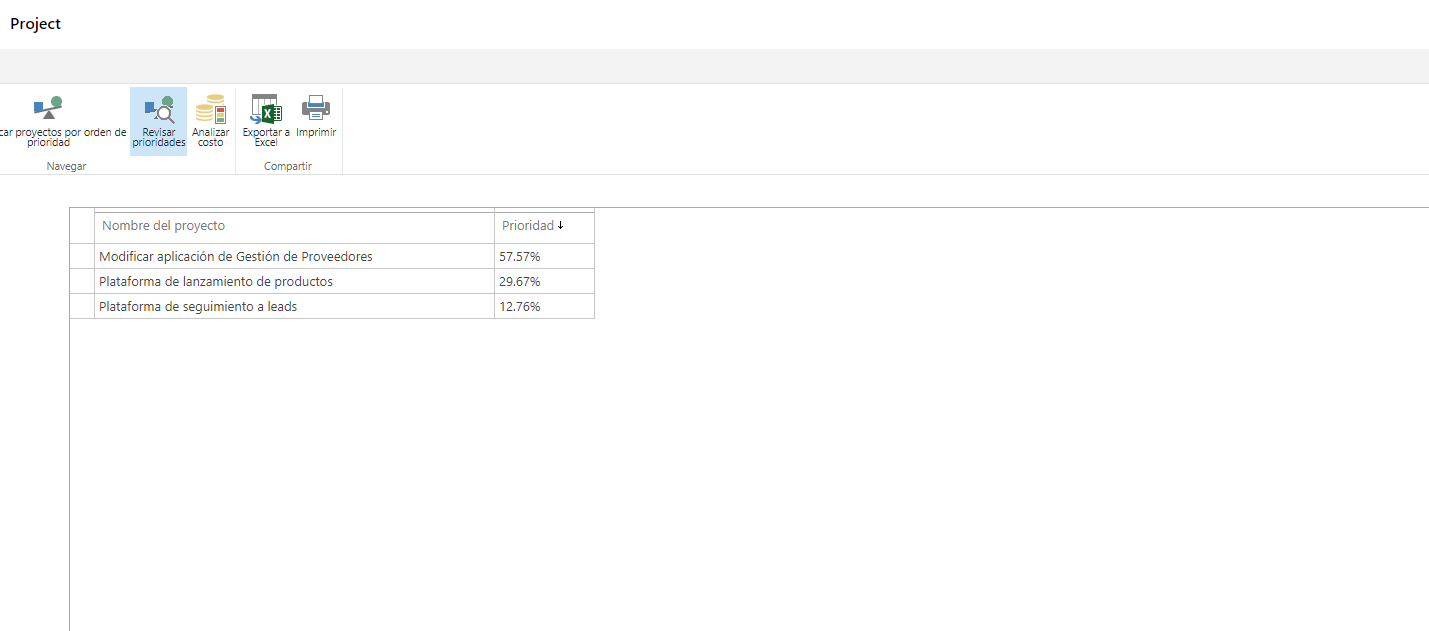Click the Project title at top
1429x631 pixels.
click(36, 24)
